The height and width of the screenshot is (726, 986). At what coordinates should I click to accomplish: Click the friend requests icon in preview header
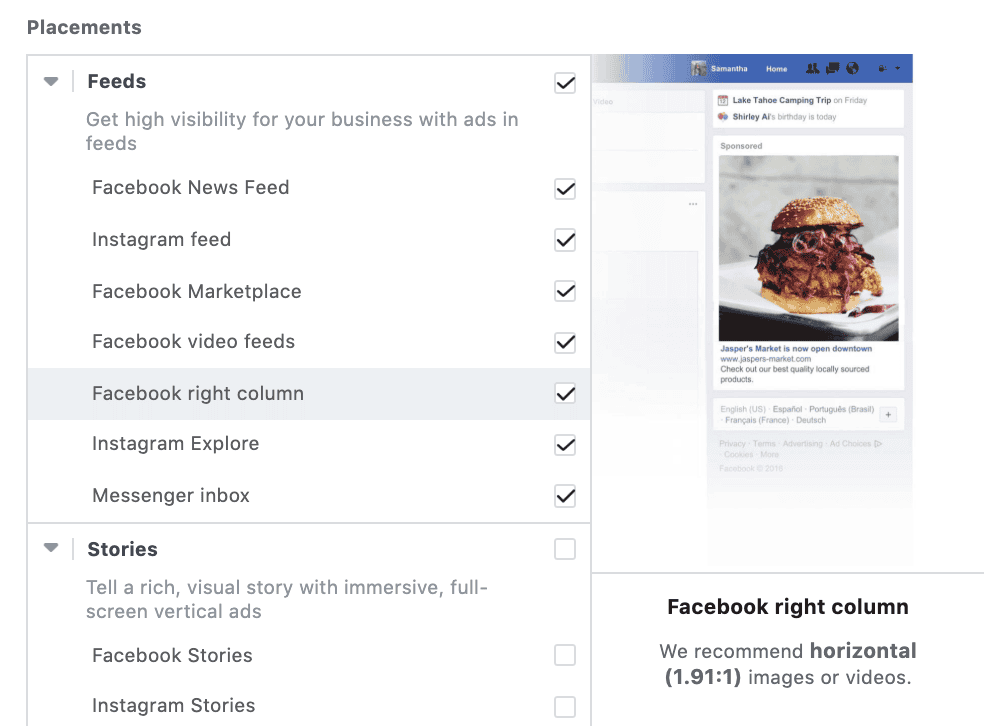(x=812, y=69)
